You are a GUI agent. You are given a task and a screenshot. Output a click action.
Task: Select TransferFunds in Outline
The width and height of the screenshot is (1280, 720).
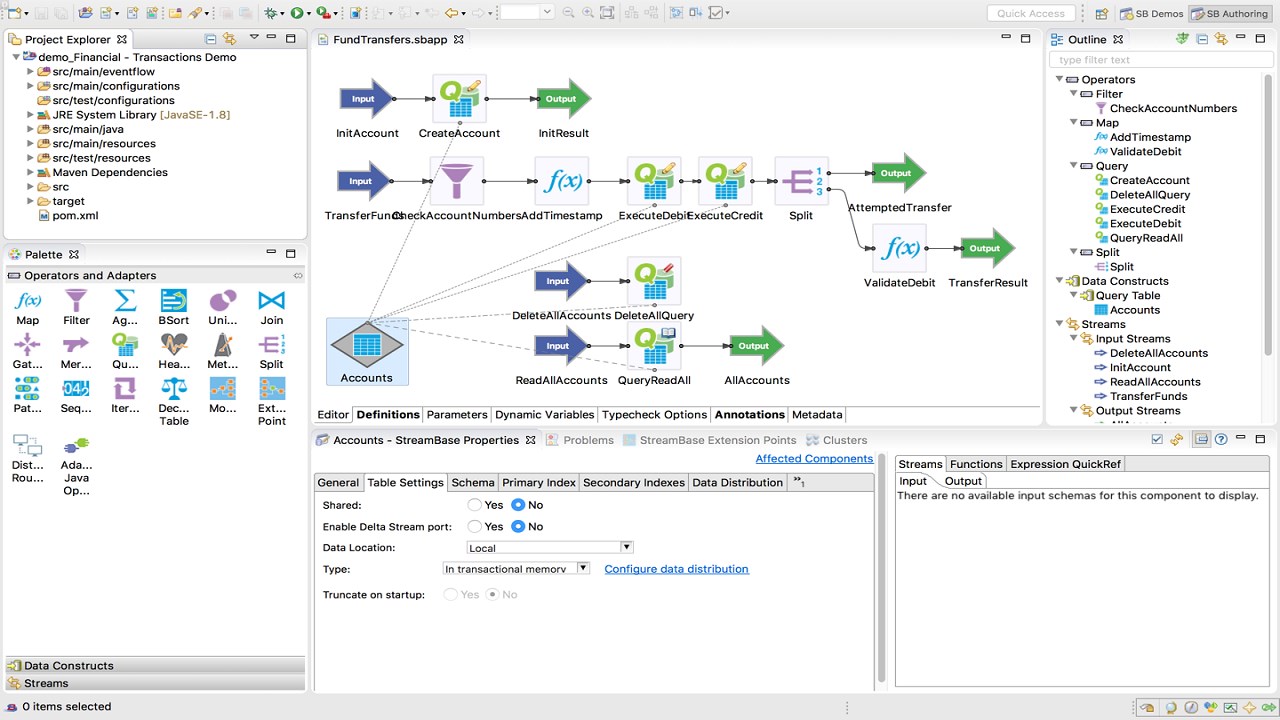tap(1148, 396)
